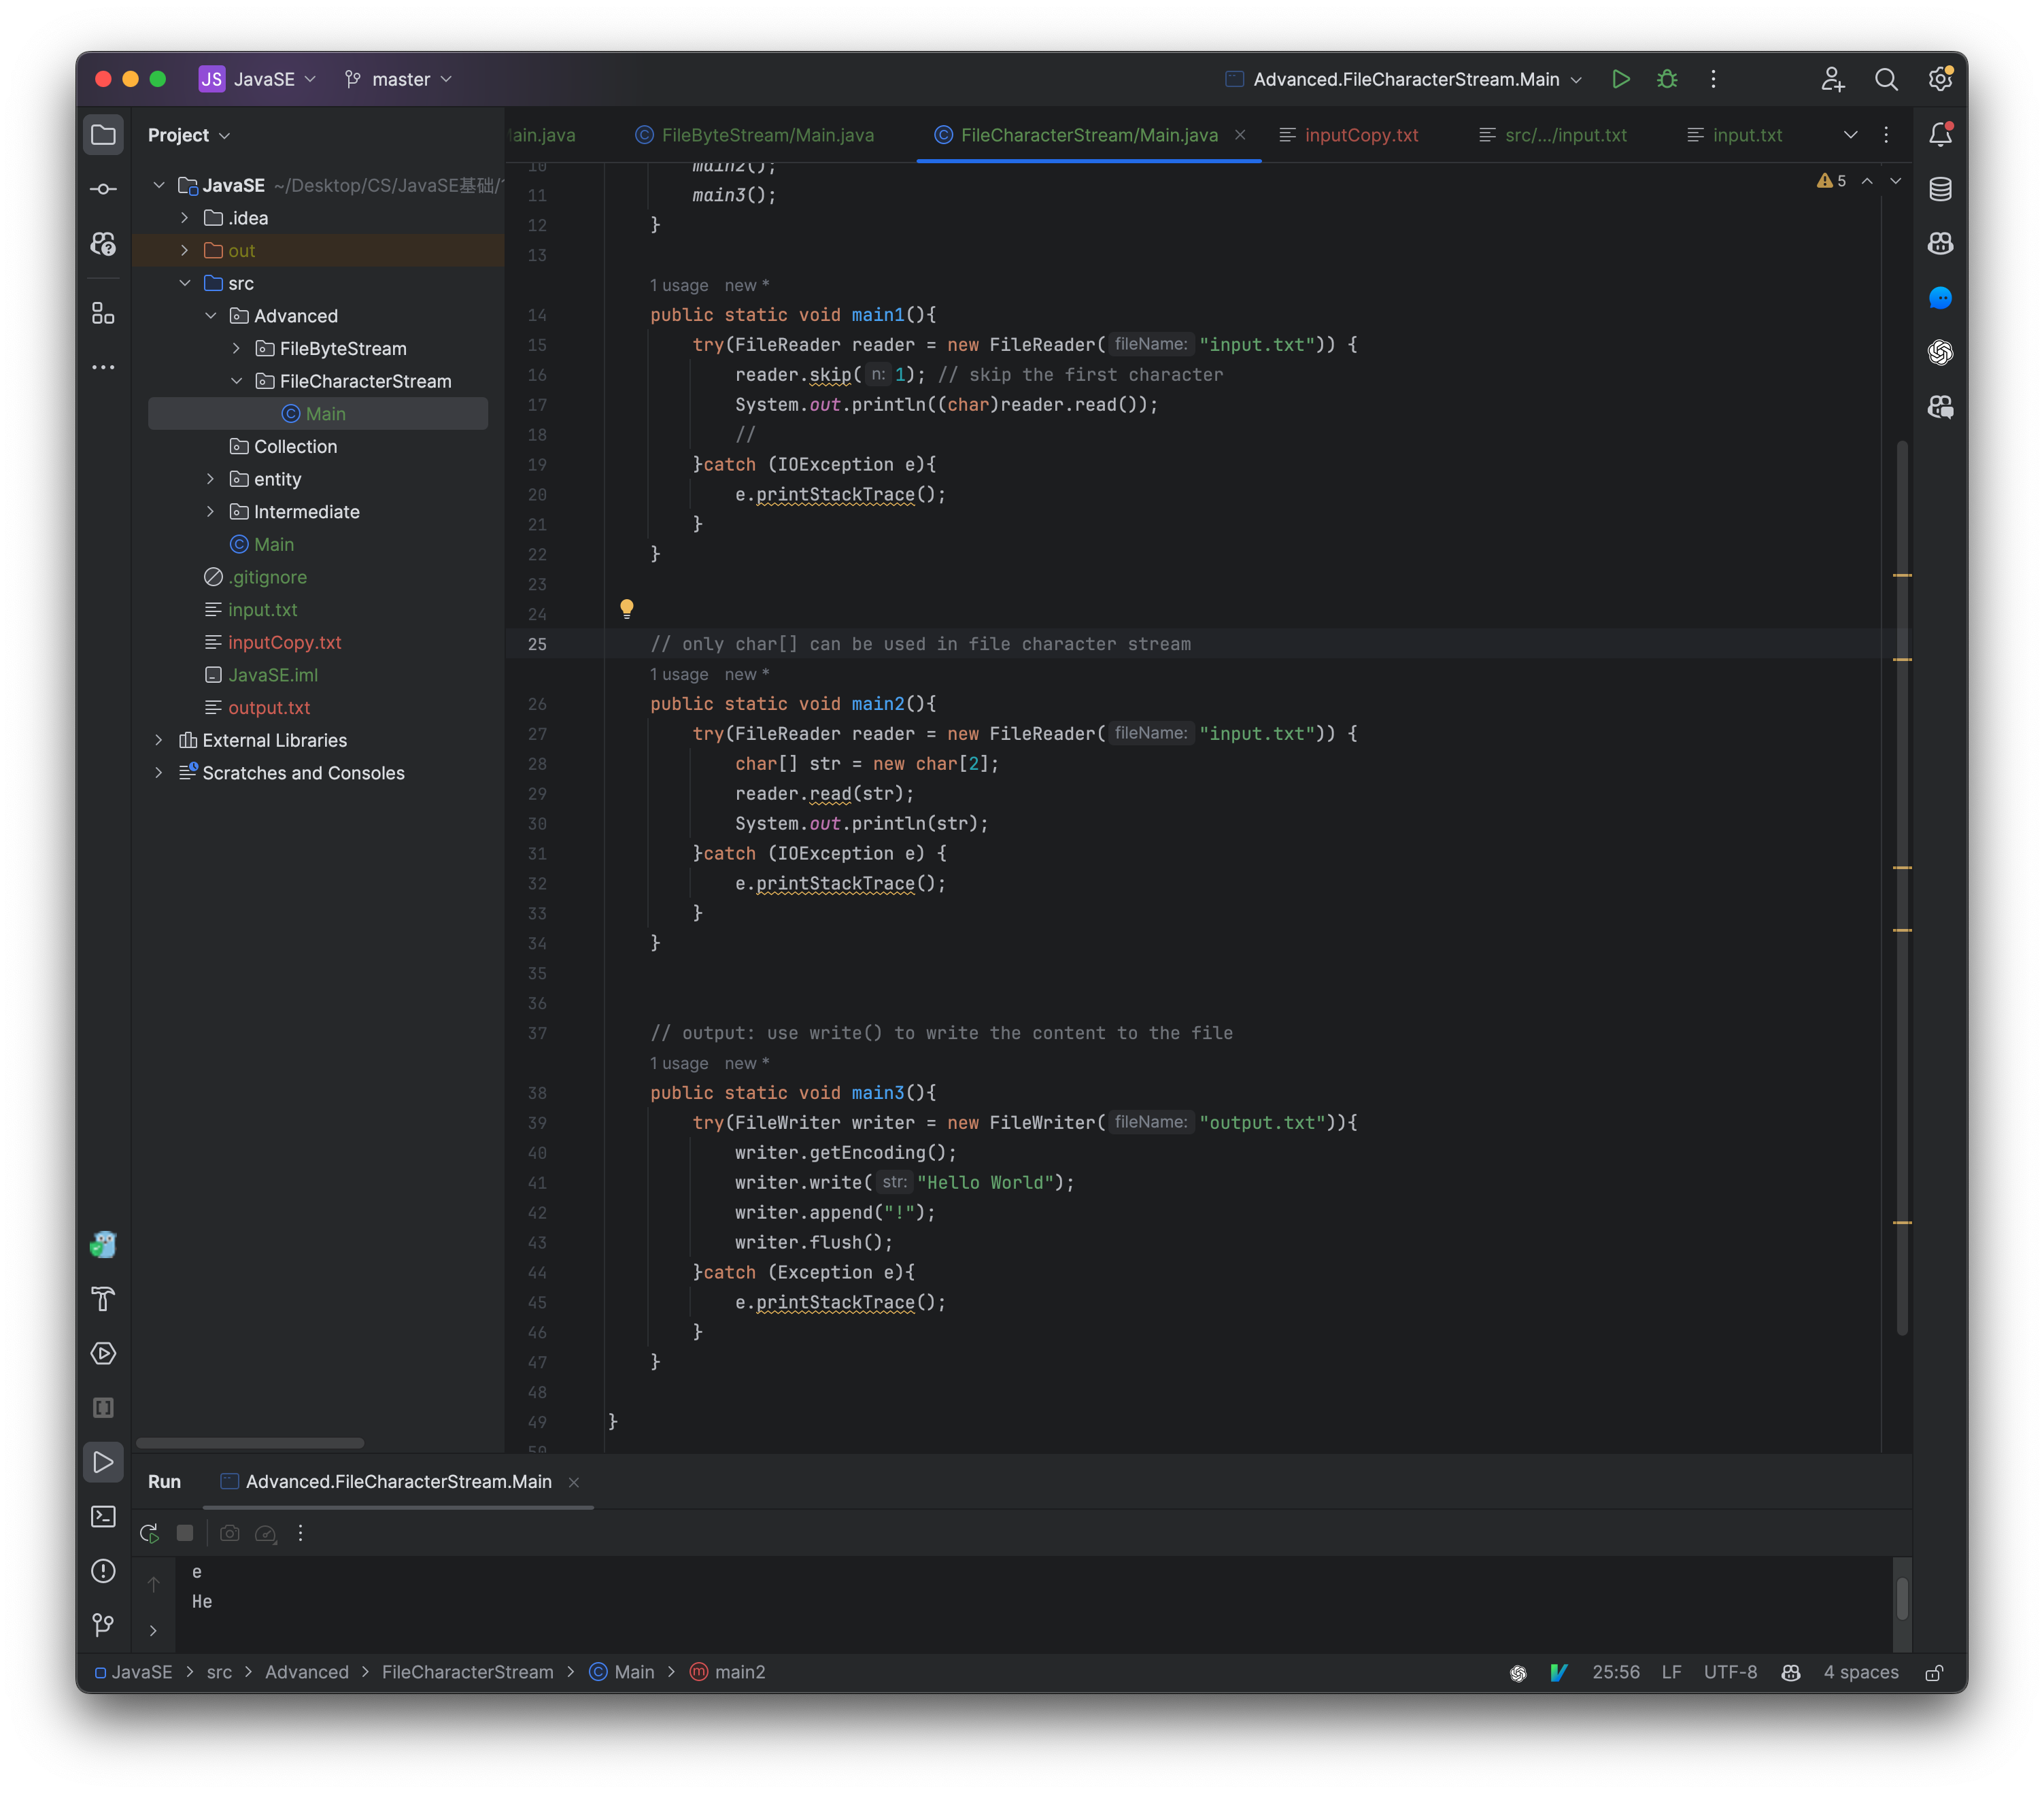Screen dimensions: 2044x1794
Task: Open the Terminal tool window
Action: [x=103, y=1517]
